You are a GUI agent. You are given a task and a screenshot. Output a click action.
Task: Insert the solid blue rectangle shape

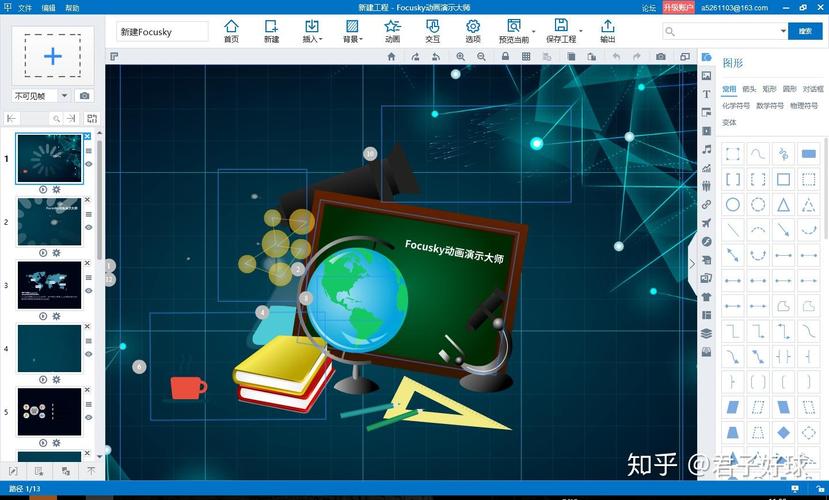tap(809, 154)
